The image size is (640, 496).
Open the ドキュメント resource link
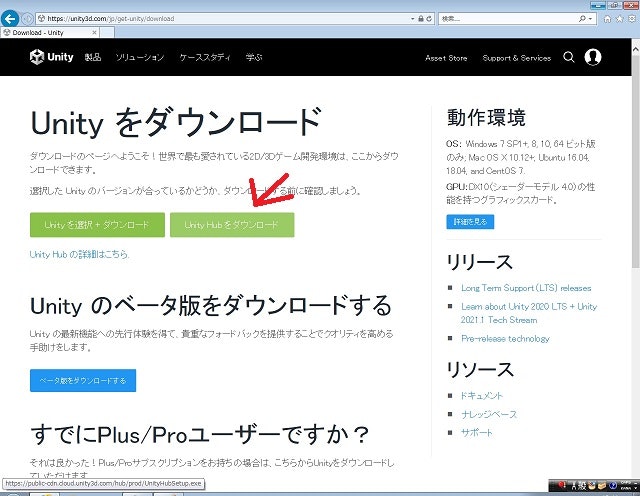(x=482, y=396)
